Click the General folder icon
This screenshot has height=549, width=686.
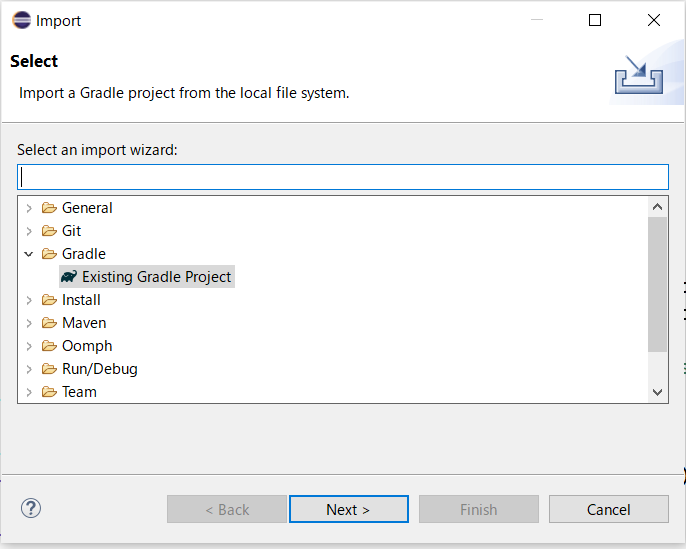tap(49, 208)
